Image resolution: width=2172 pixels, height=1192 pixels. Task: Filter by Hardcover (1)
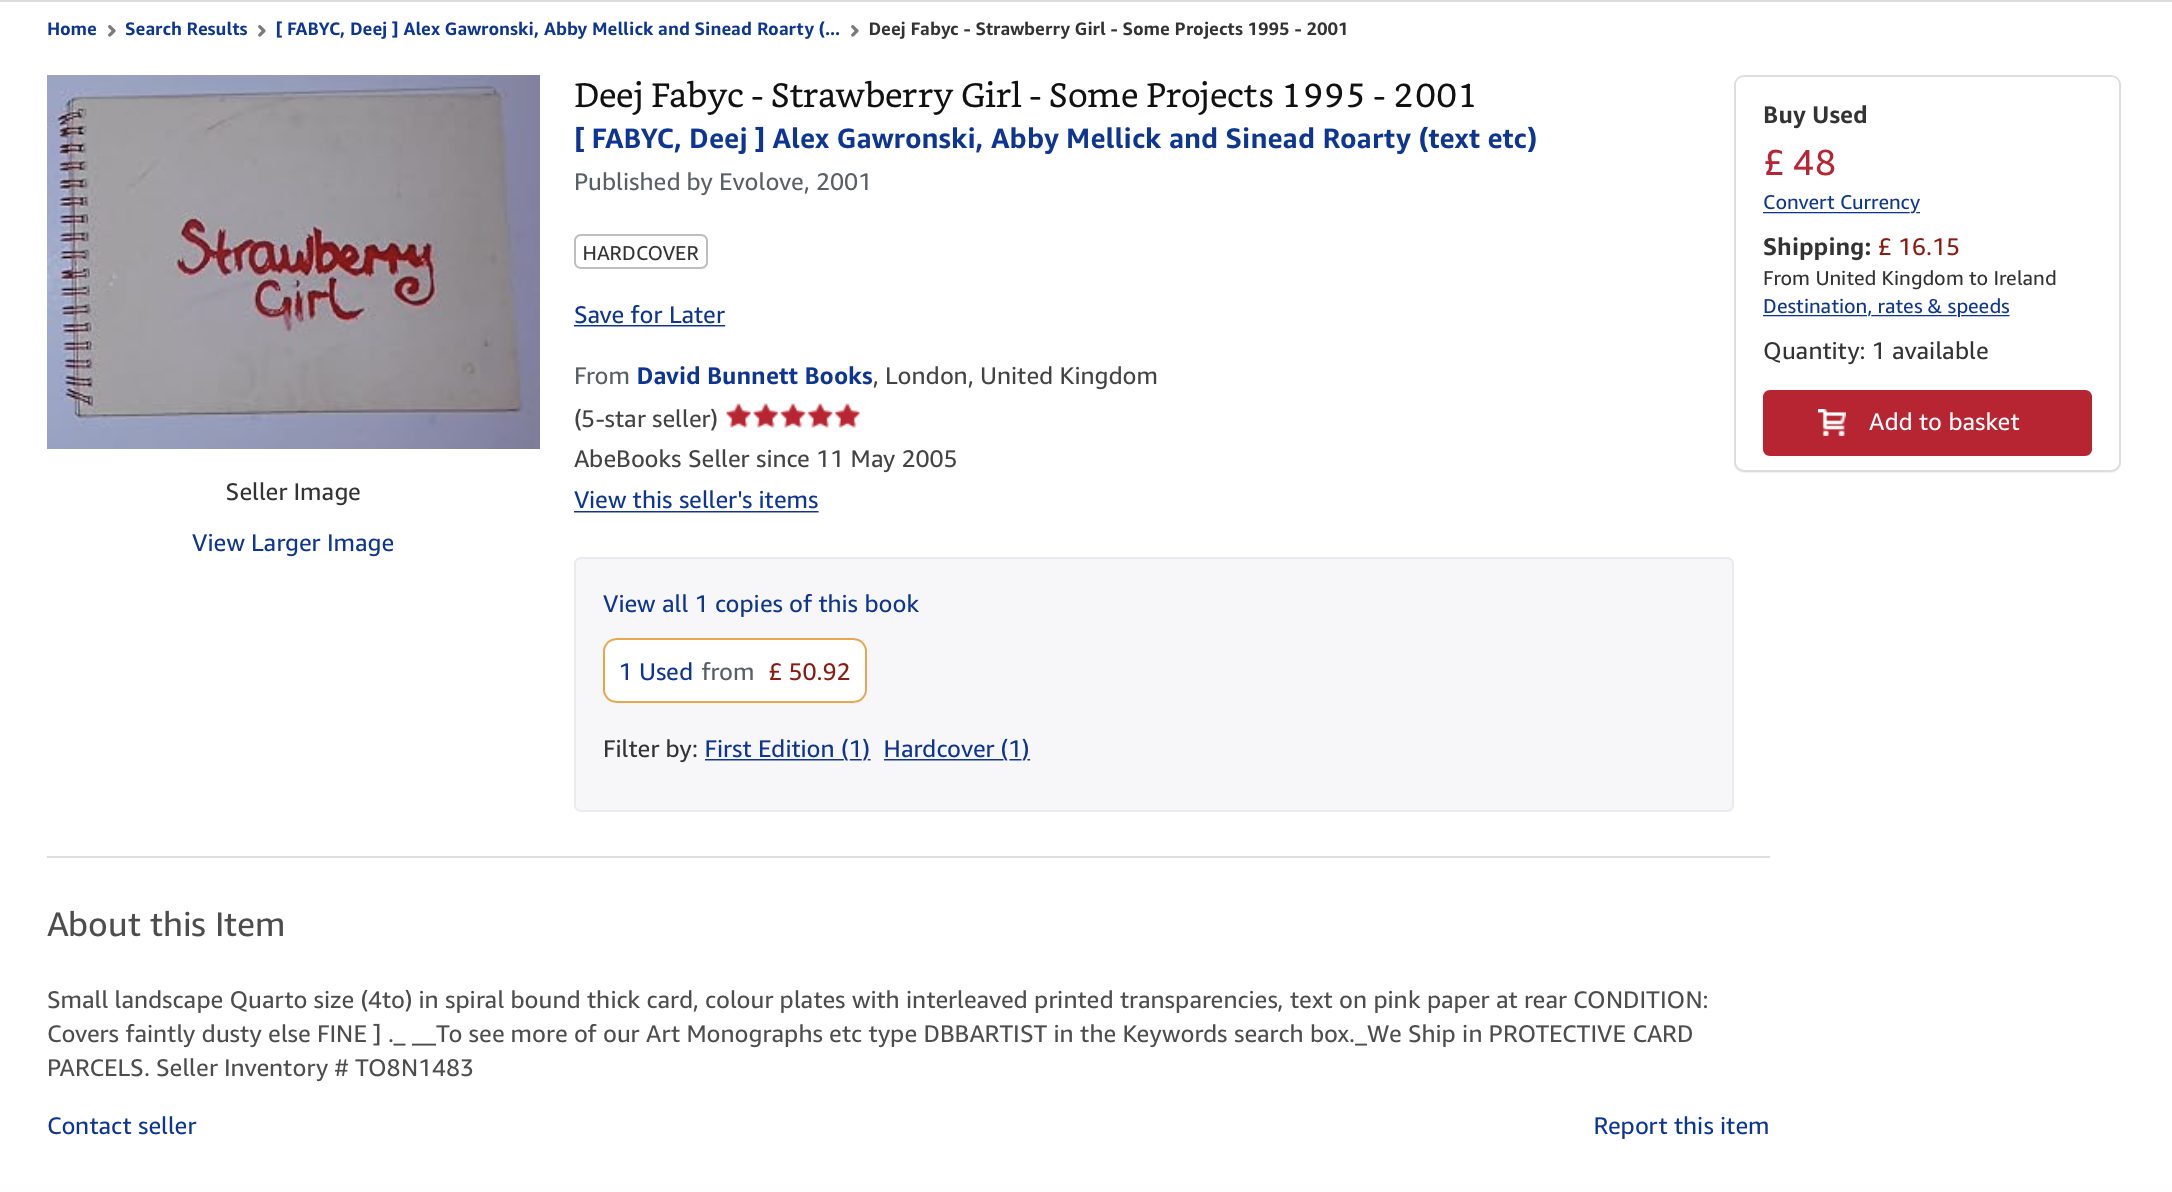point(957,749)
